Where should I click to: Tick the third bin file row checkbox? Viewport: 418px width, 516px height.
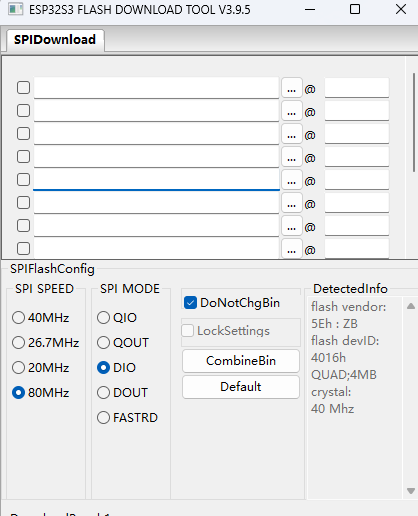pos(23,134)
